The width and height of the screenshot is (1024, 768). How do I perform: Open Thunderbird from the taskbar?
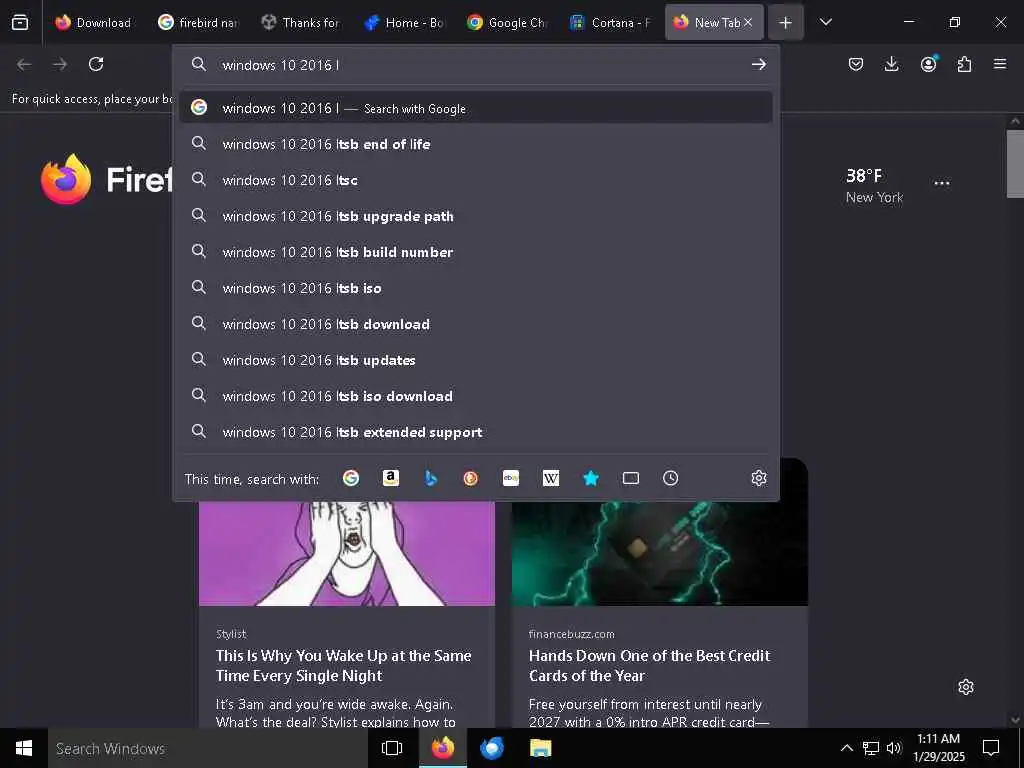click(x=492, y=748)
